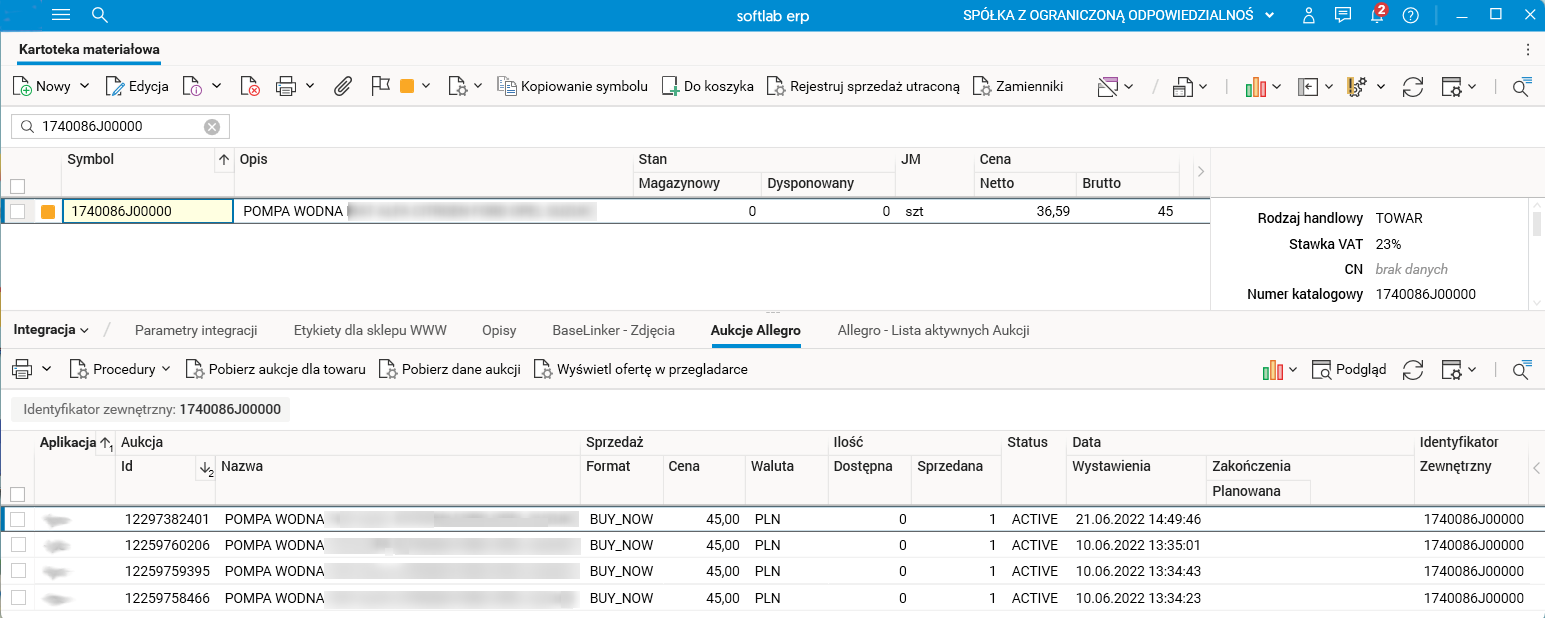Open the Nowy dropdown arrow
1545x618 pixels.
point(85,86)
